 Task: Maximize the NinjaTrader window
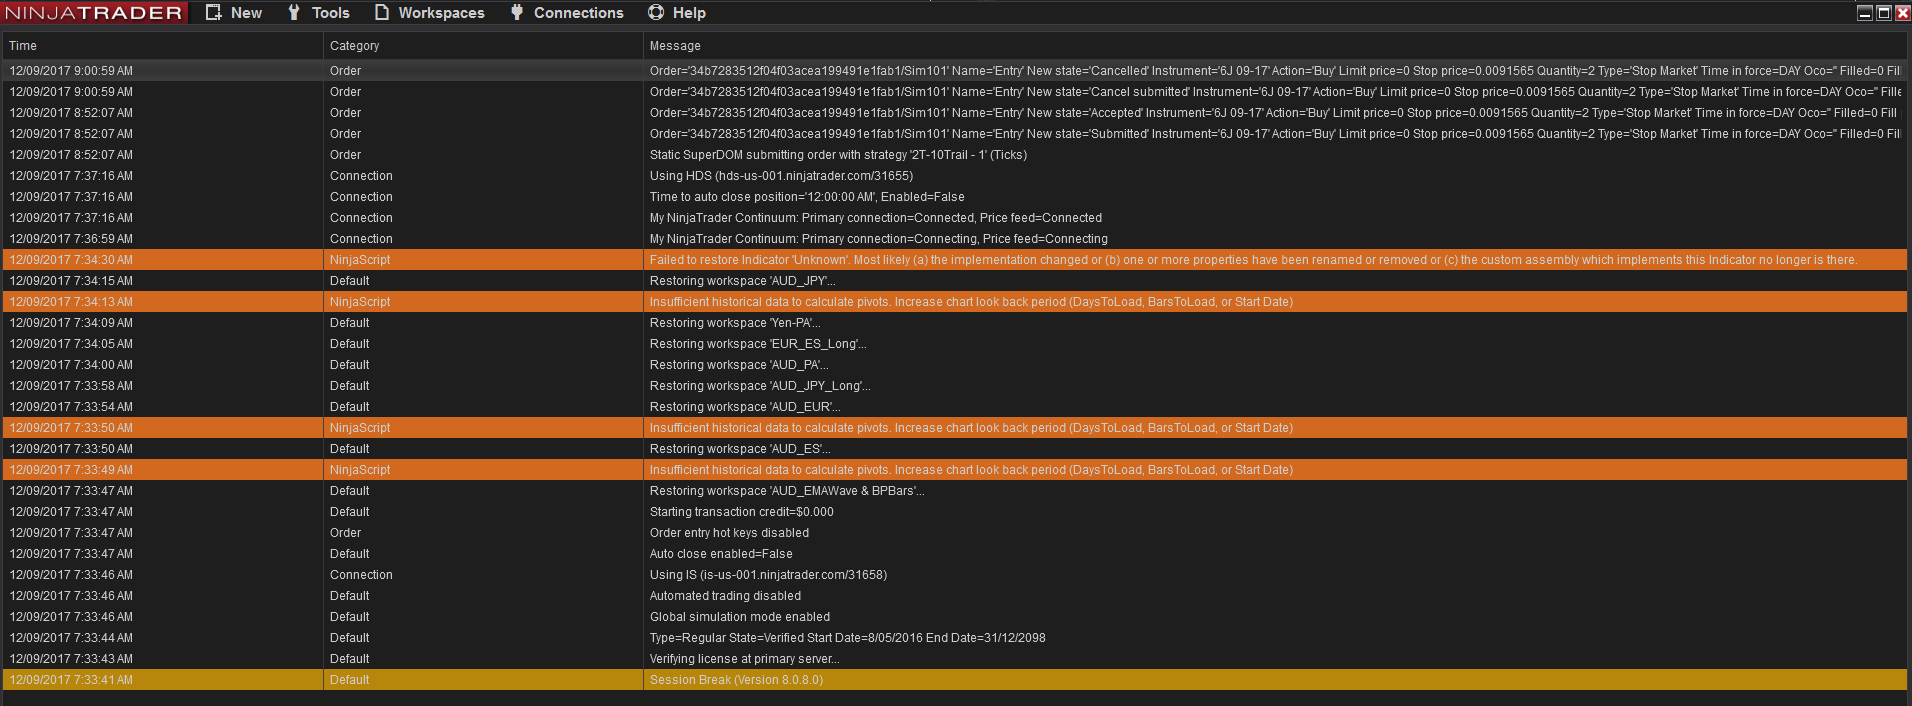coord(1884,13)
